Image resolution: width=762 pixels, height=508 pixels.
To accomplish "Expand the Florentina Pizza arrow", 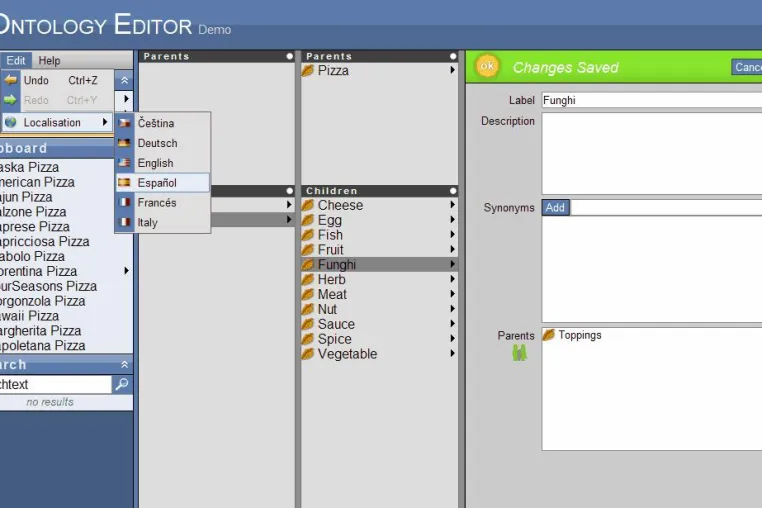I will click(x=126, y=270).
